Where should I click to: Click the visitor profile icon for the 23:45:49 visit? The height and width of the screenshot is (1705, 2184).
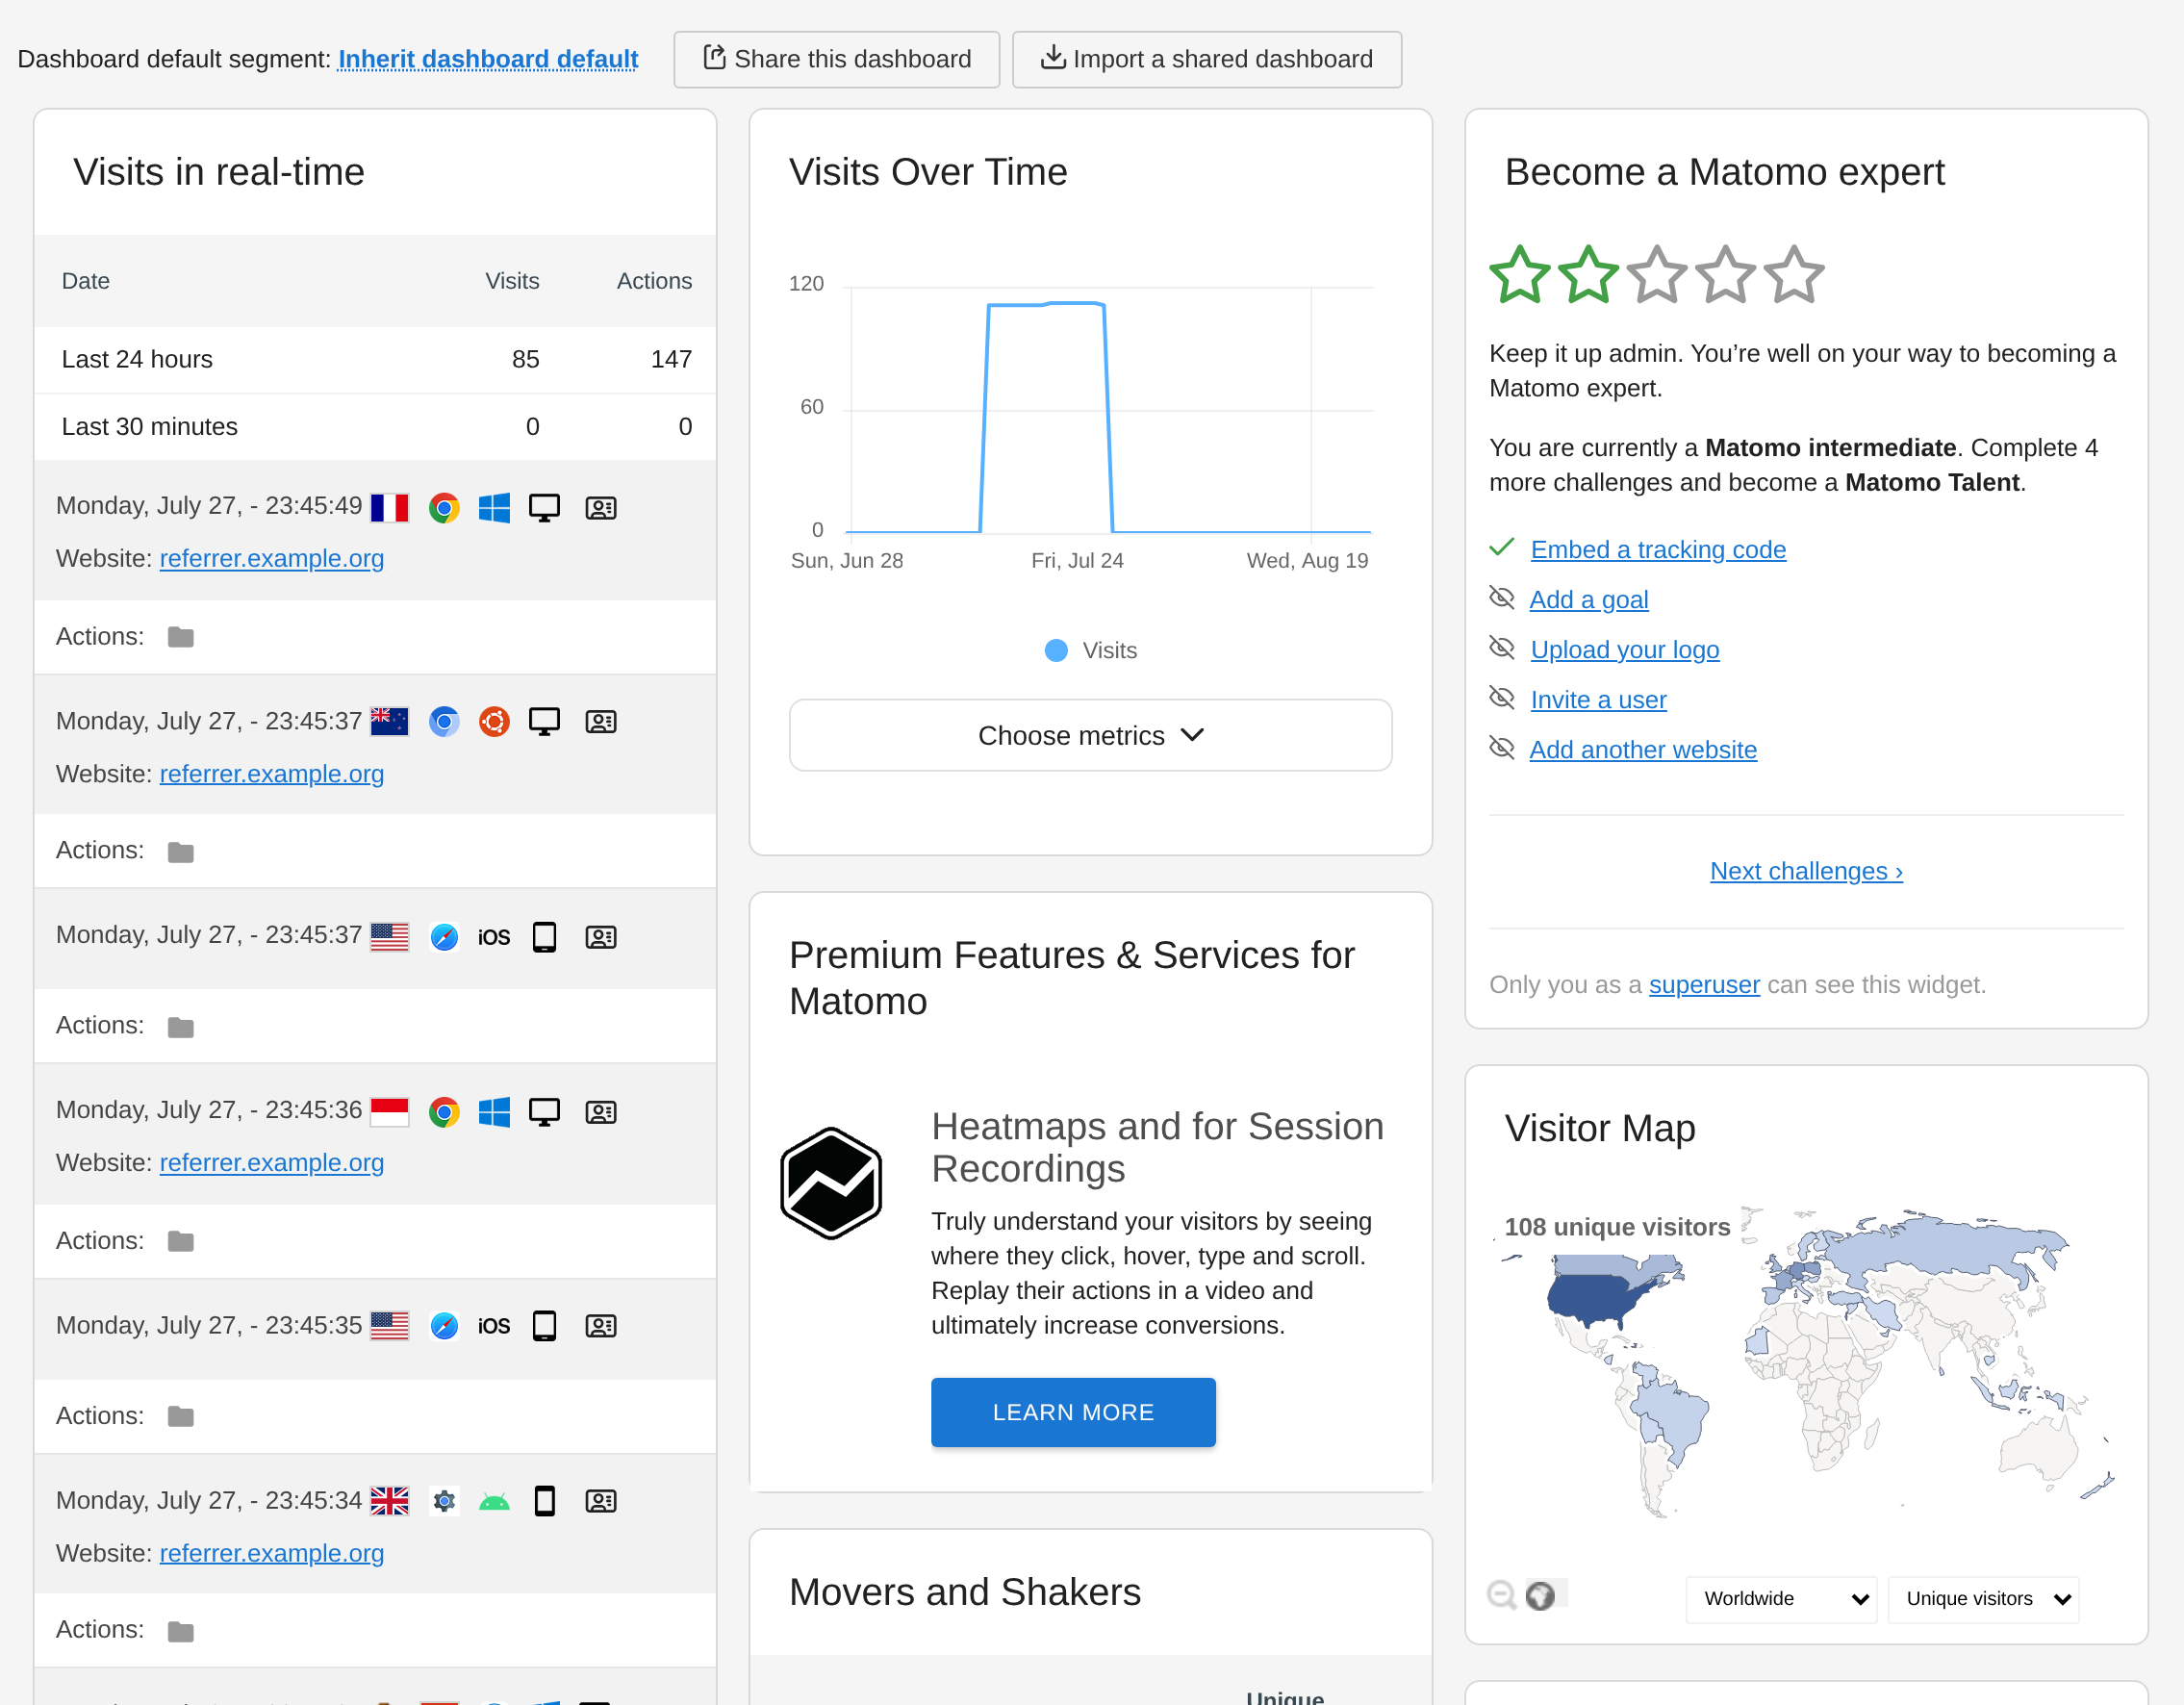coord(600,508)
